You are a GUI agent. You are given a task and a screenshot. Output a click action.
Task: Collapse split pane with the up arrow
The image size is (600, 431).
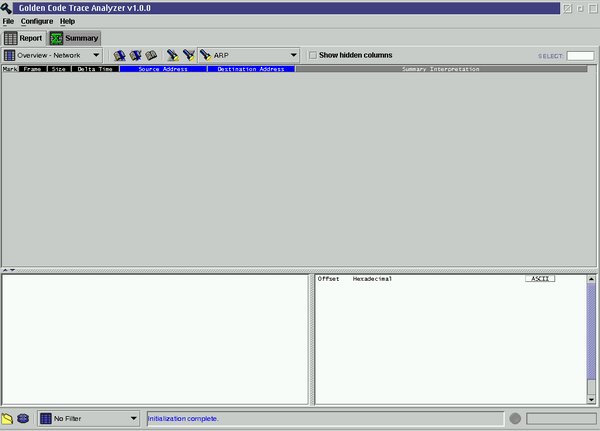[5, 270]
